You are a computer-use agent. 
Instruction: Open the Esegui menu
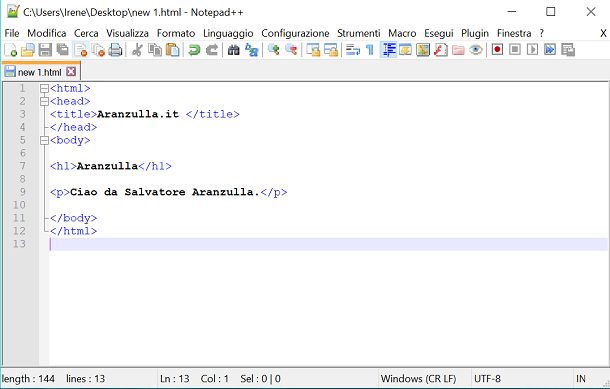pyautogui.click(x=439, y=33)
